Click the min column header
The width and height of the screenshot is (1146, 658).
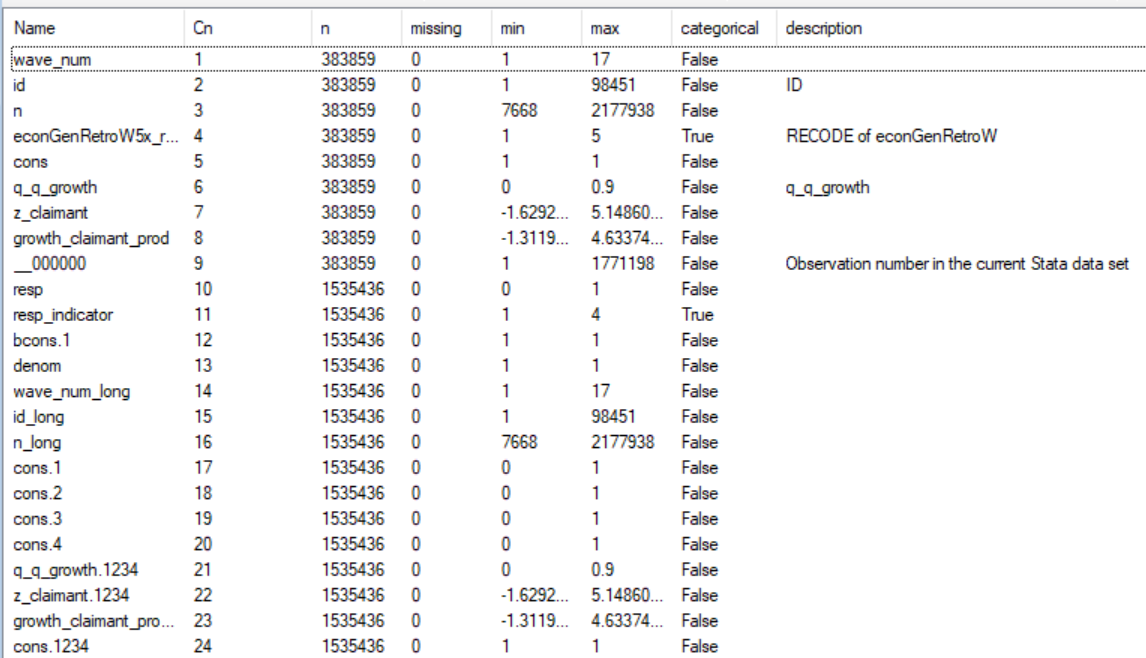coord(512,29)
